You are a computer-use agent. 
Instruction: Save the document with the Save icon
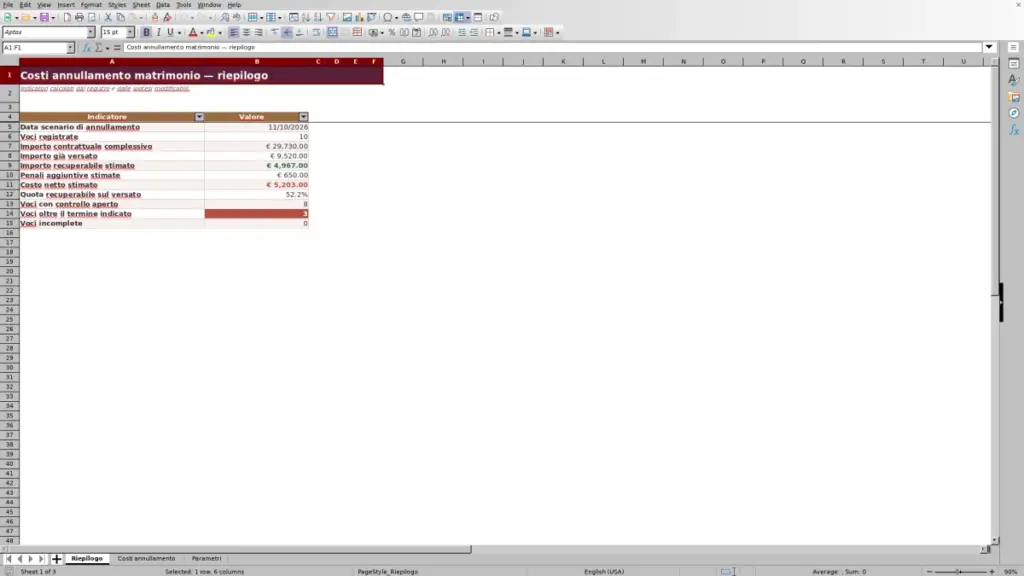point(44,18)
